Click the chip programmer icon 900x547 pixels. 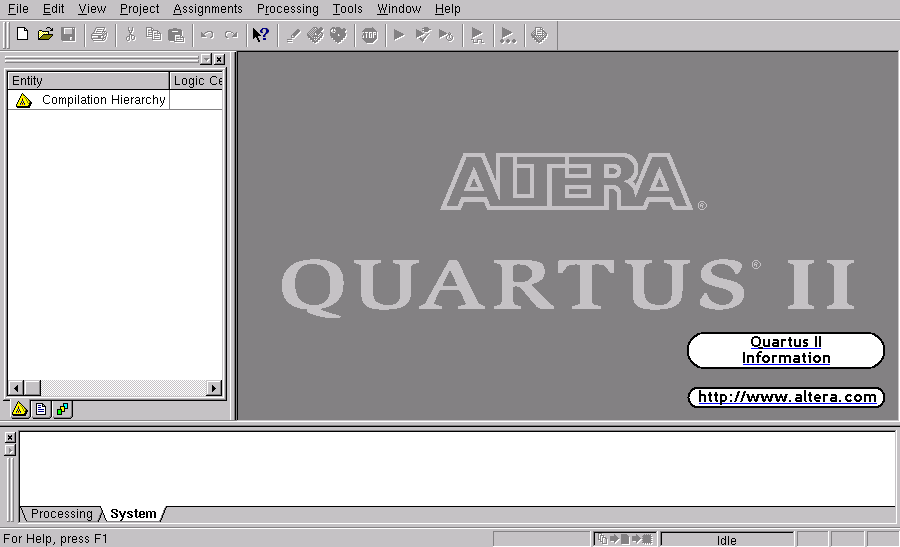(x=539, y=35)
